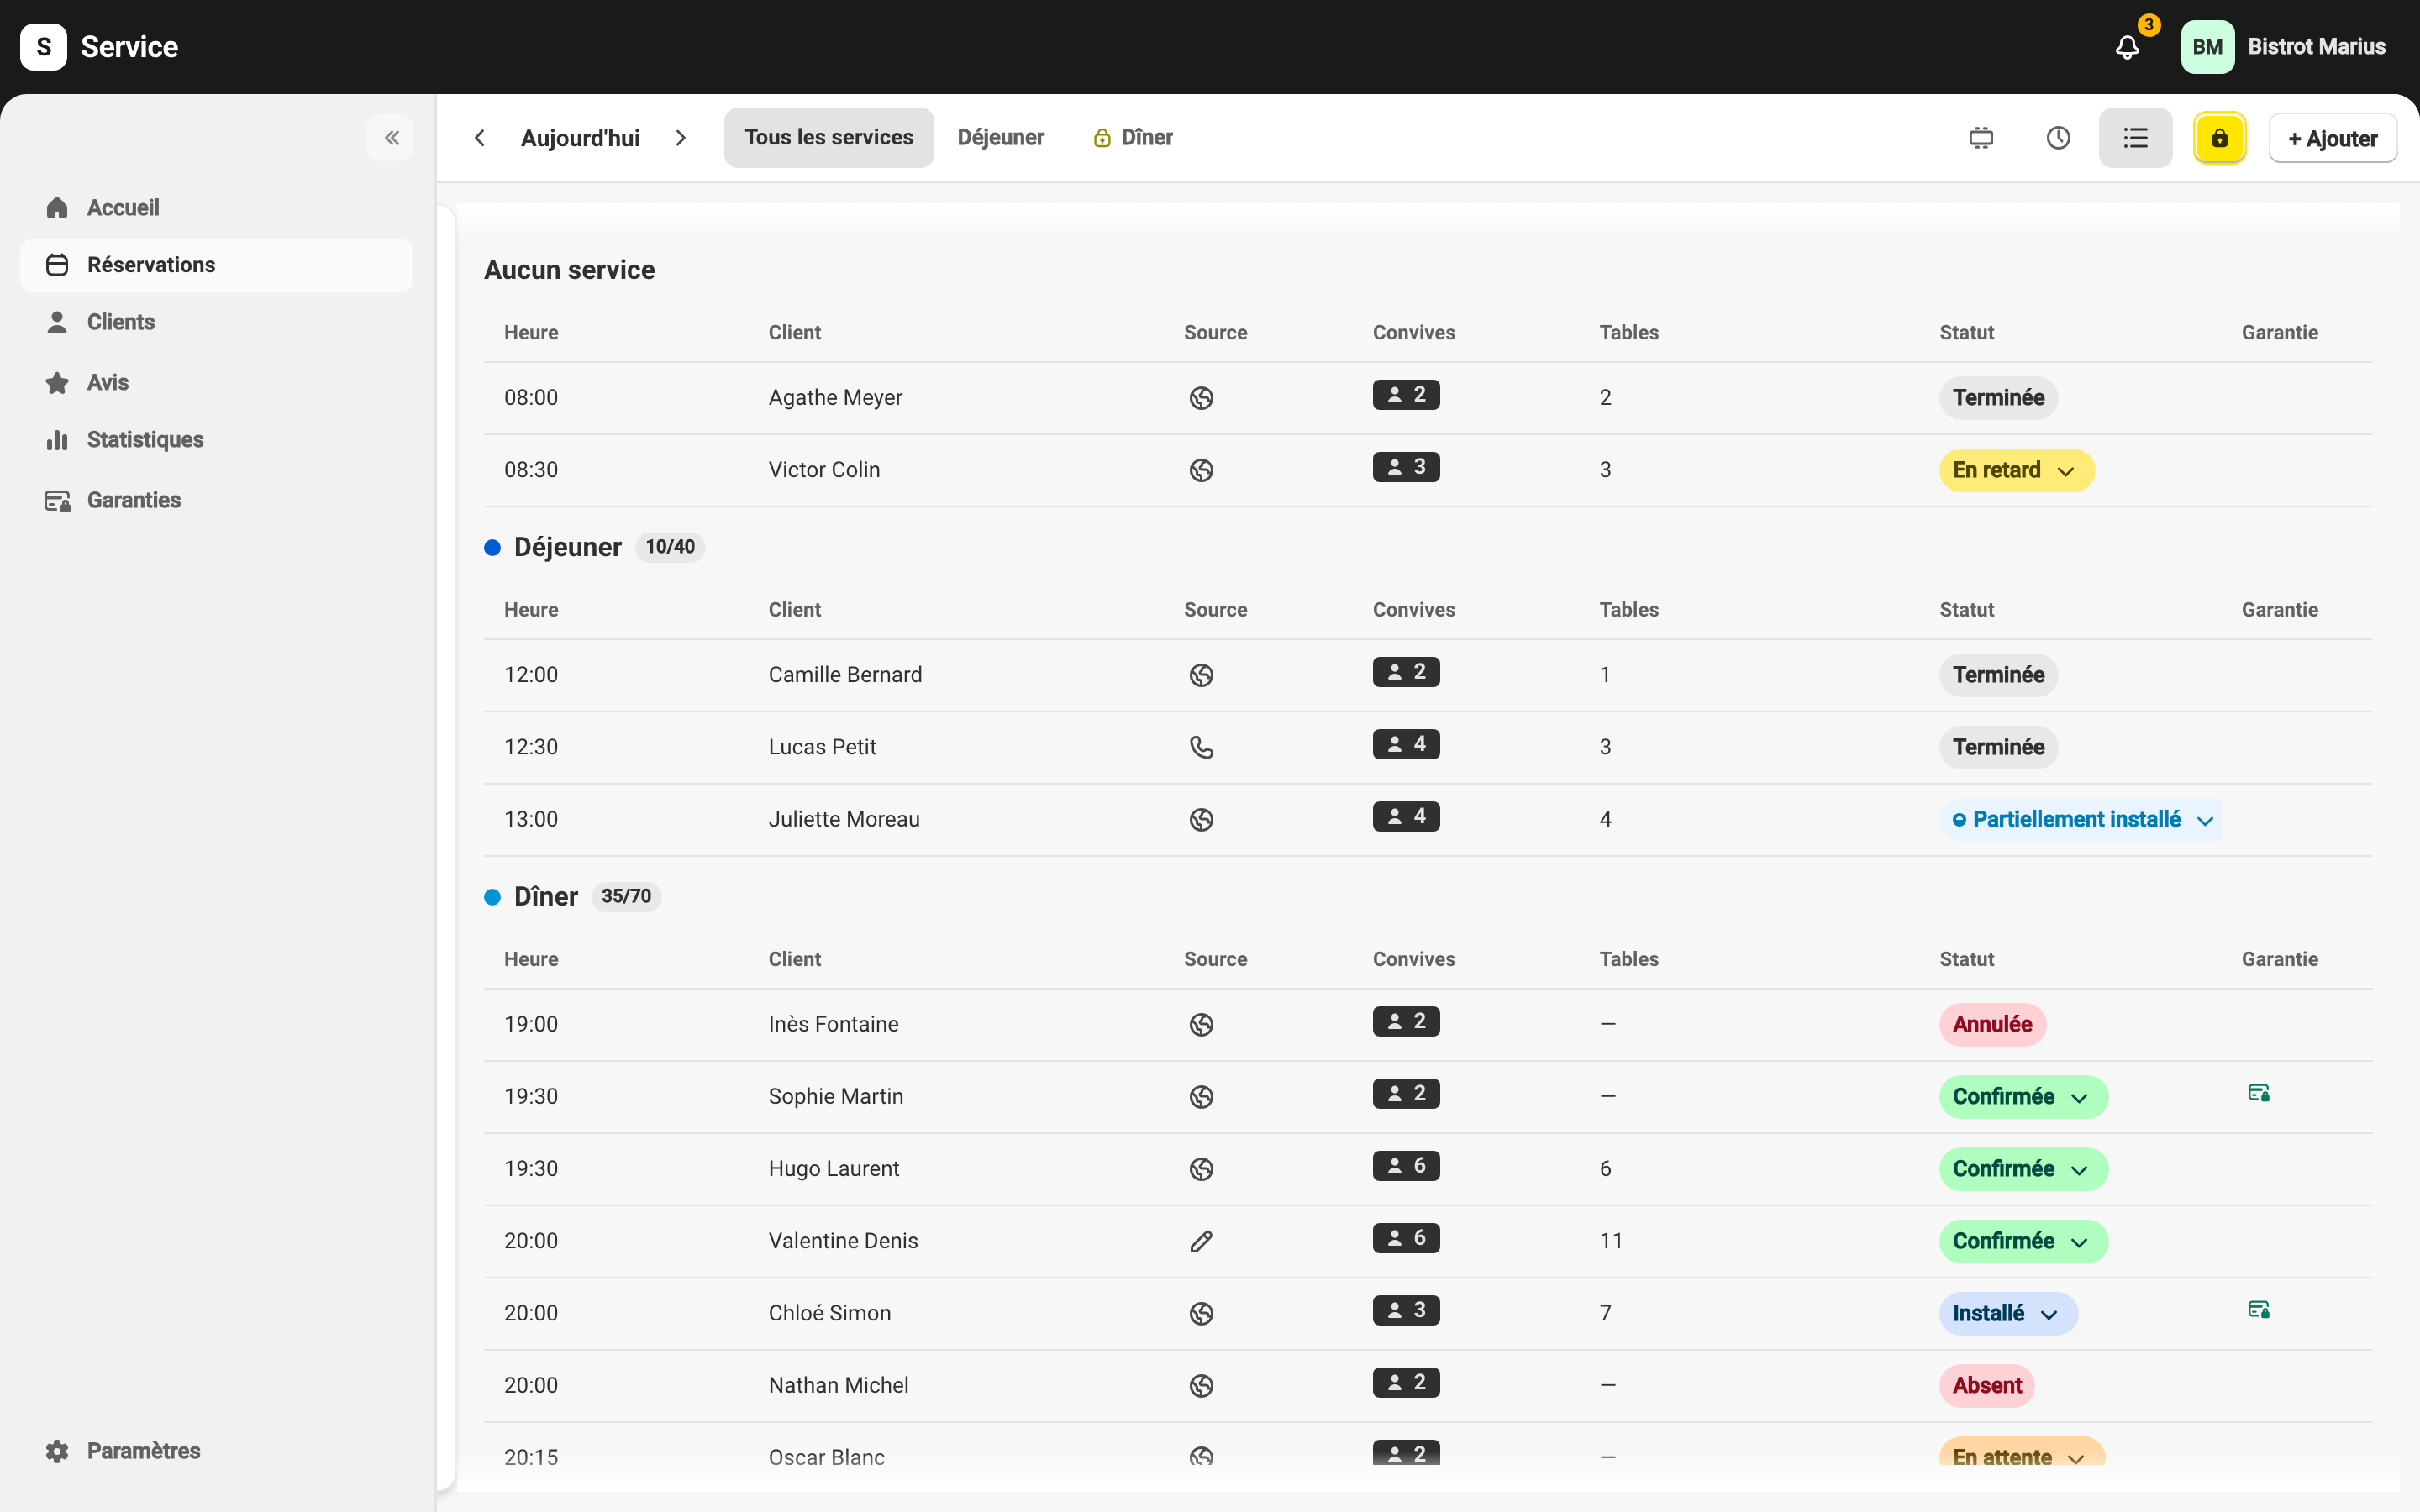
Task: Open Garanties in the sidebar
Action: (x=216, y=500)
